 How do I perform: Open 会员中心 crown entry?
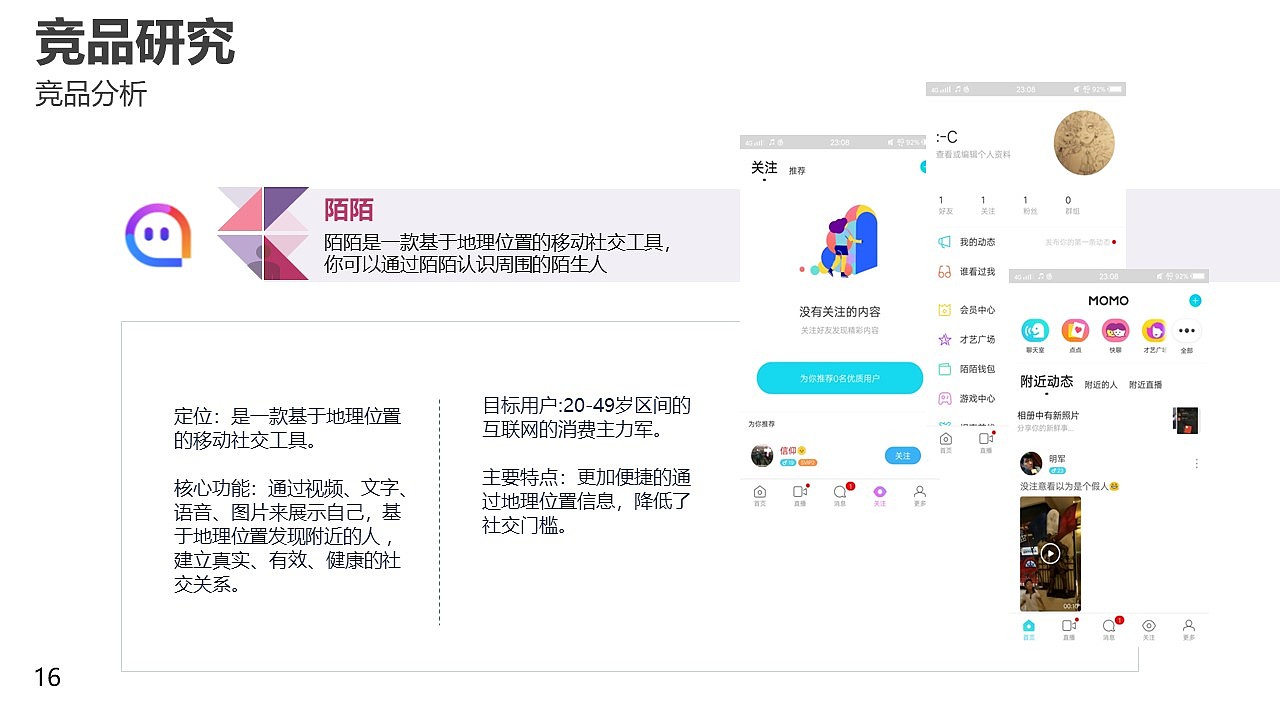[967, 310]
